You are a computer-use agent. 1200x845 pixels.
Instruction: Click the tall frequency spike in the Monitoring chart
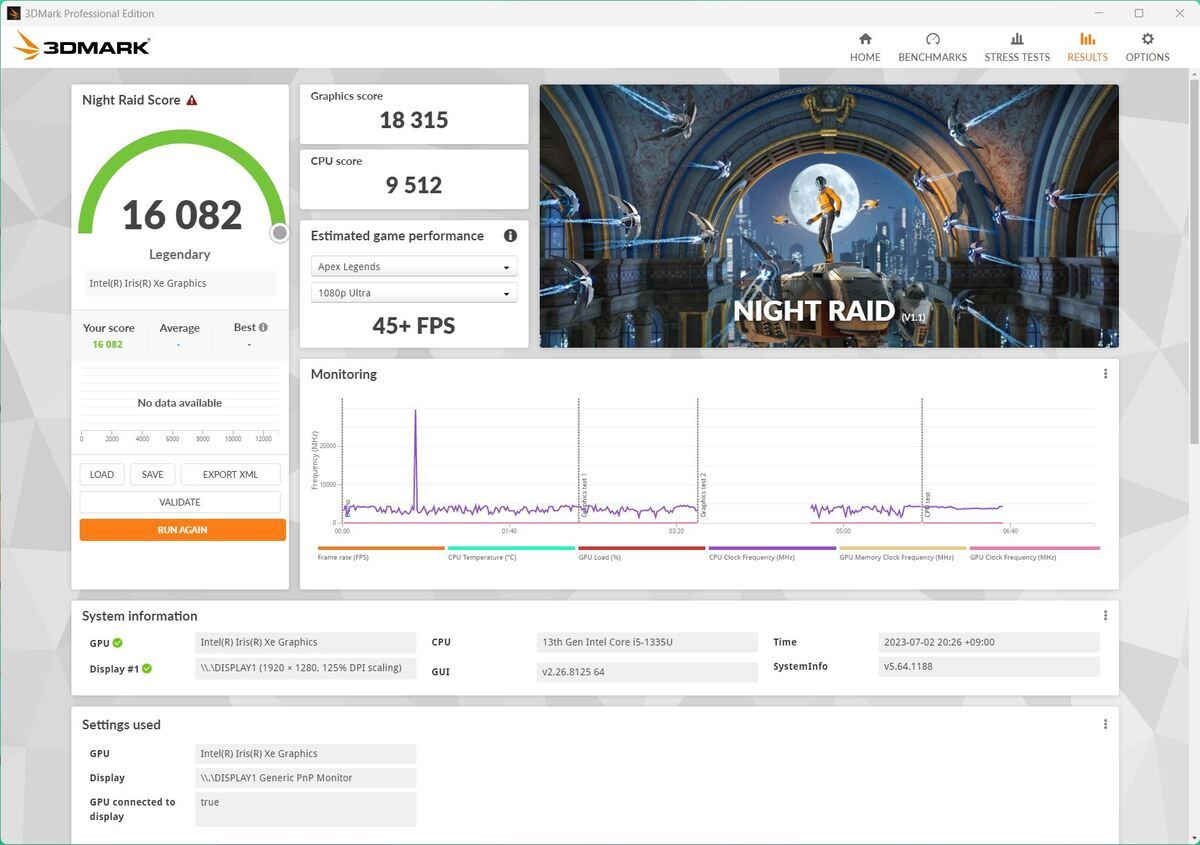tap(415, 460)
